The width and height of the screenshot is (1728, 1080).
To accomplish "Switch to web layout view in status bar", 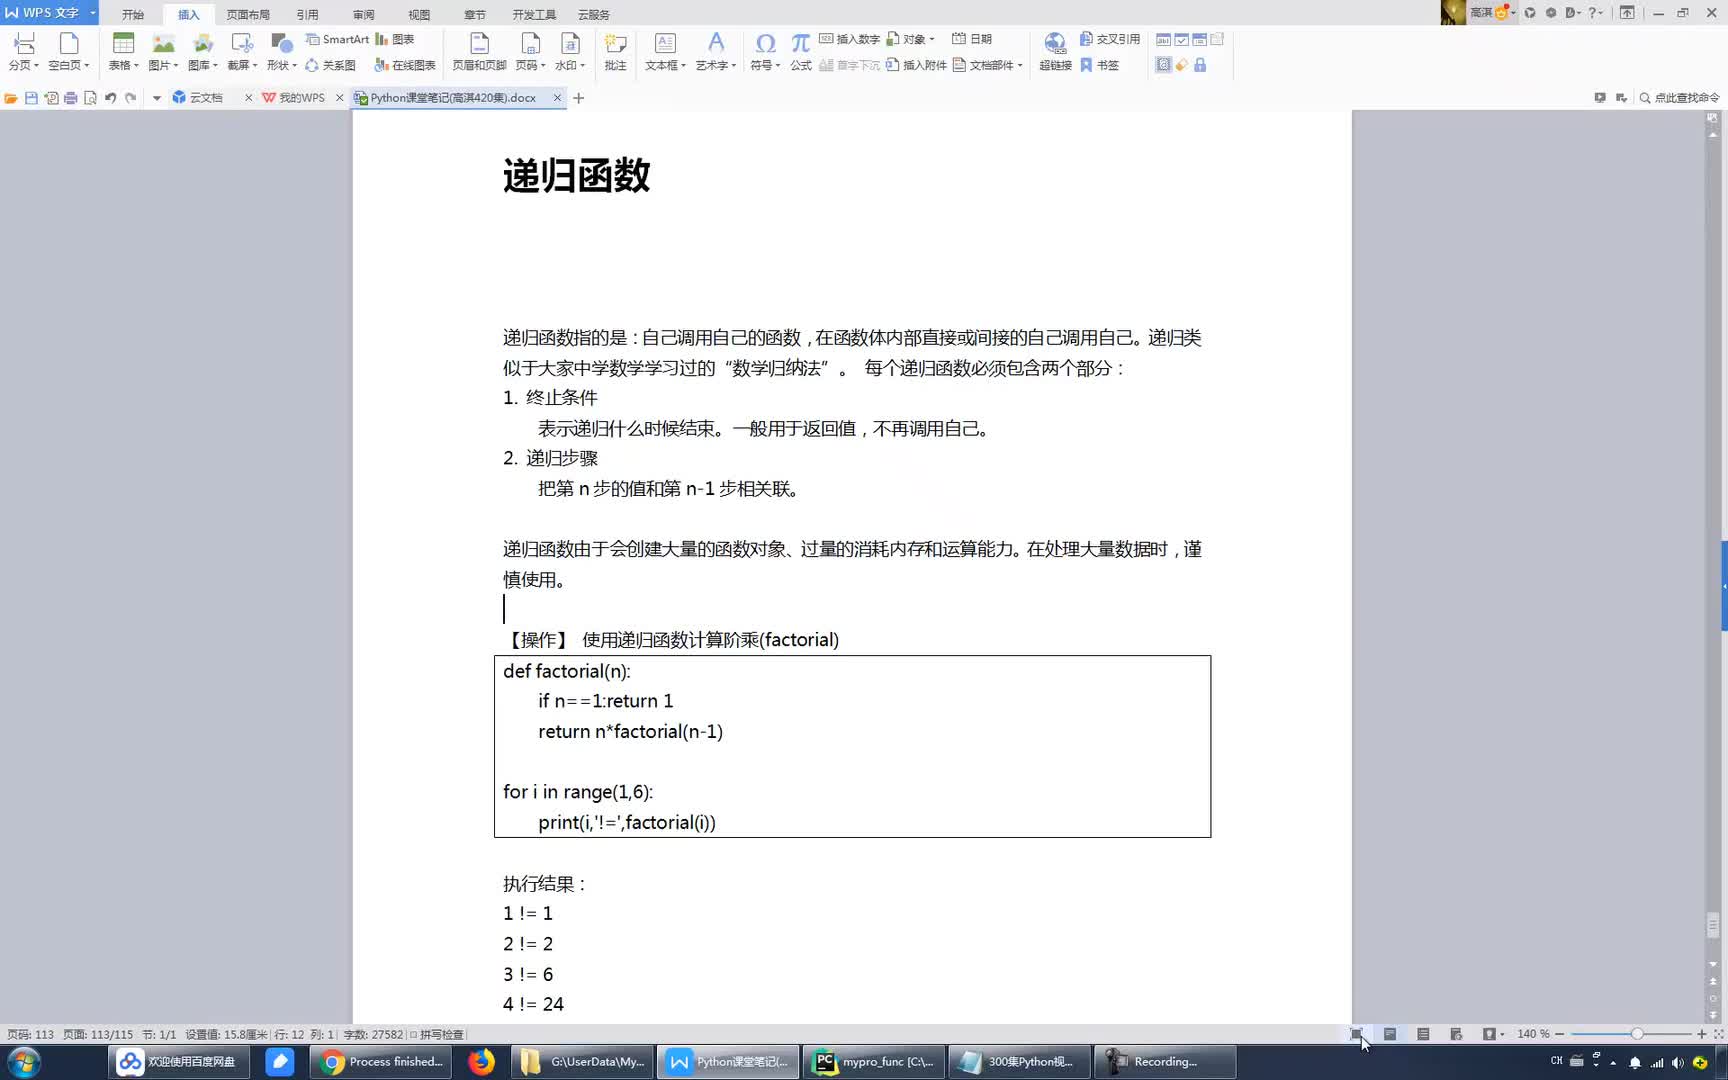I will 1456,1034.
